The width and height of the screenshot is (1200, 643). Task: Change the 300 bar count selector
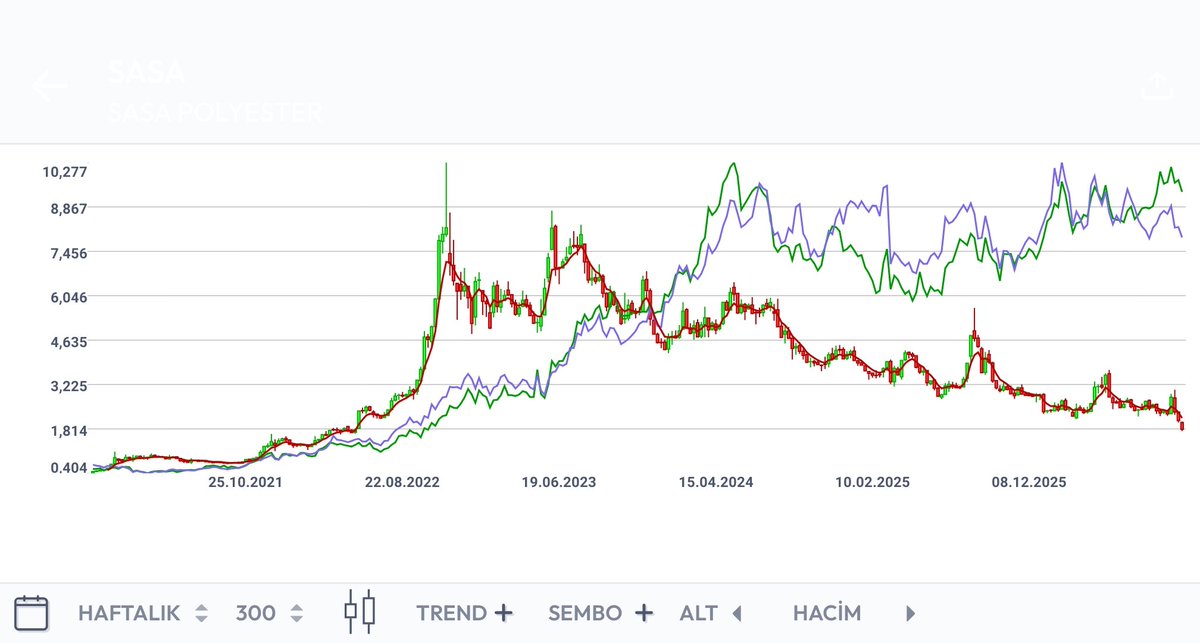[x=269, y=613]
